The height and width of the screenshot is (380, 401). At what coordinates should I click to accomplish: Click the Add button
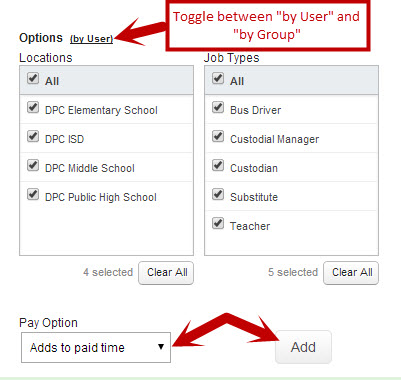pos(303,347)
